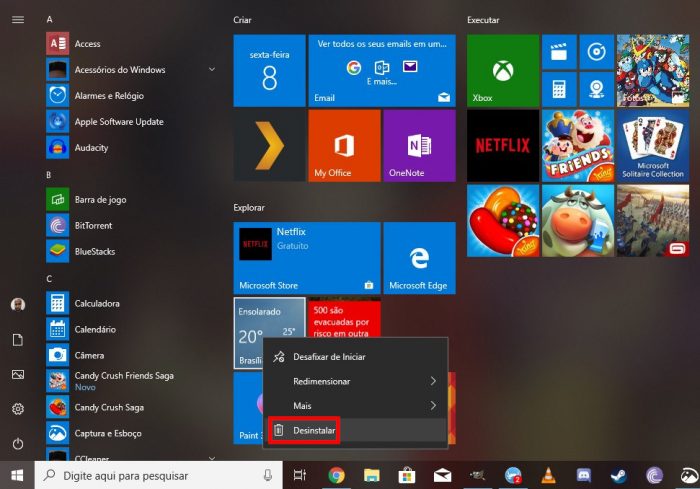Open the Xbox tile
700x489 pixels.
503,71
